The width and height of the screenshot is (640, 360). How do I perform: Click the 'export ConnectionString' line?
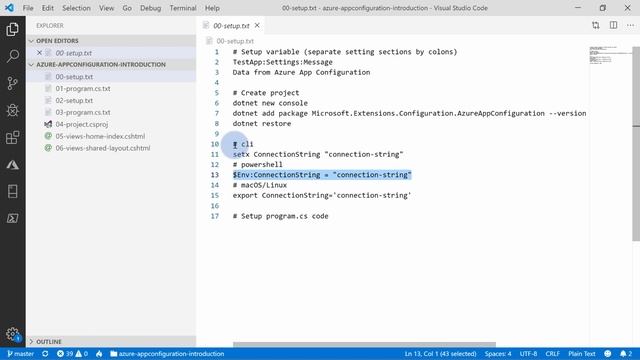coord(322,196)
